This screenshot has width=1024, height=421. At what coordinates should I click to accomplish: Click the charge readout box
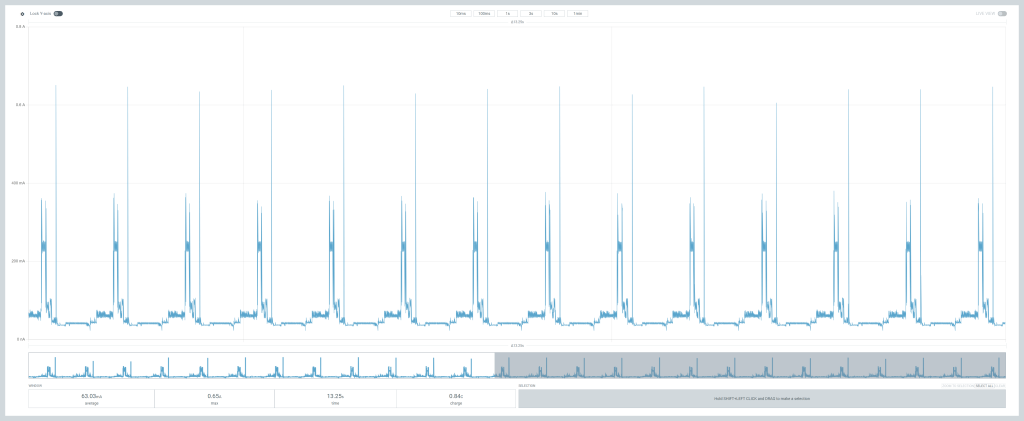tap(455, 398)
